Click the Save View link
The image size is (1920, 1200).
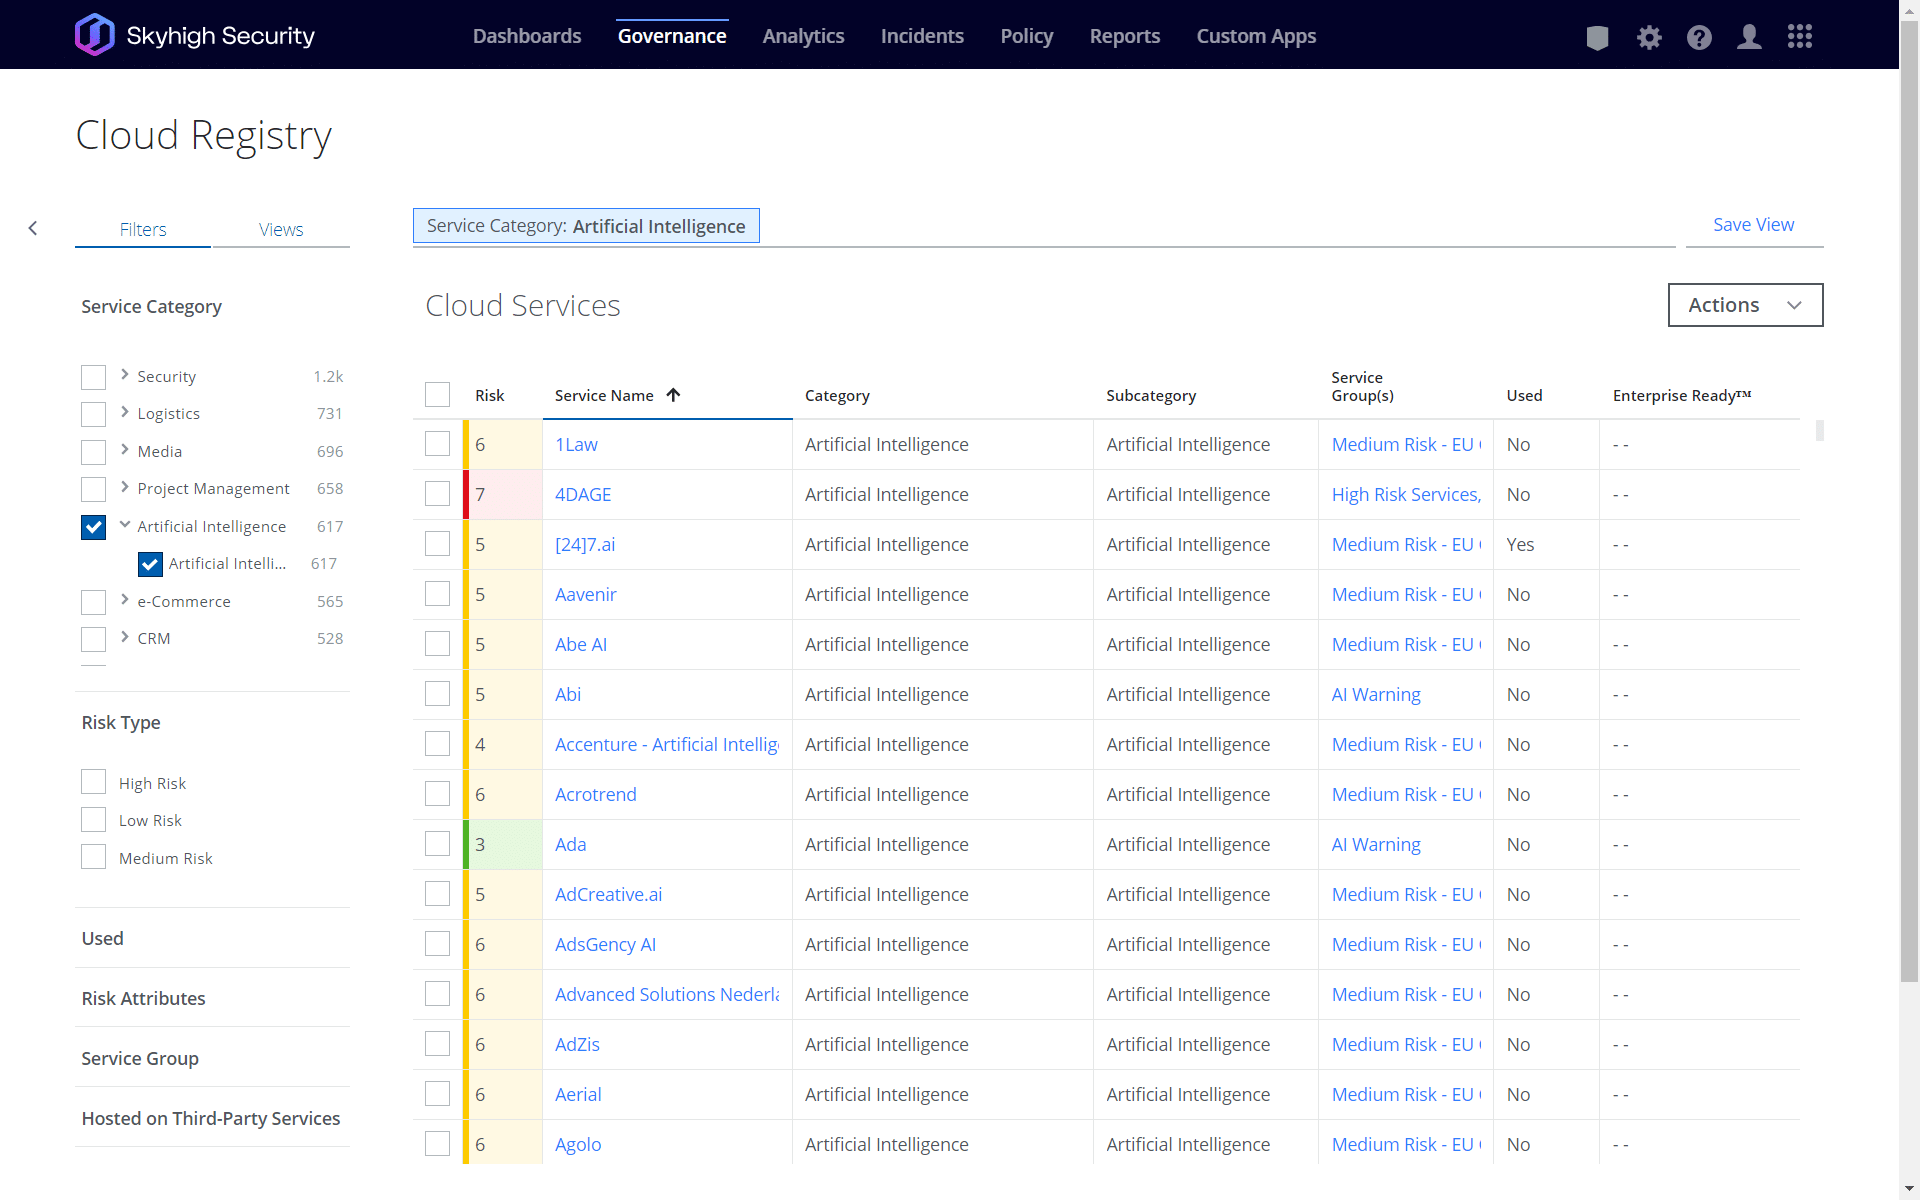coord(1753,225)
